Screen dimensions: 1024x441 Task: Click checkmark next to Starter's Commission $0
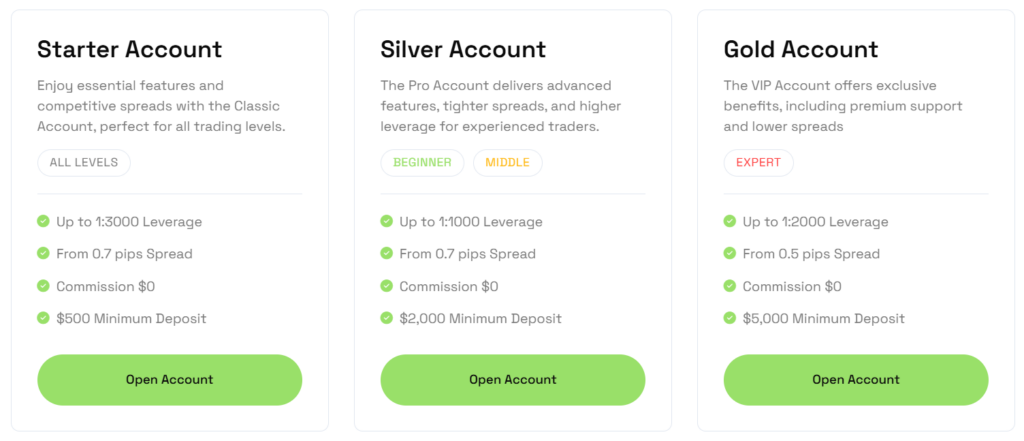click(43, 286)
